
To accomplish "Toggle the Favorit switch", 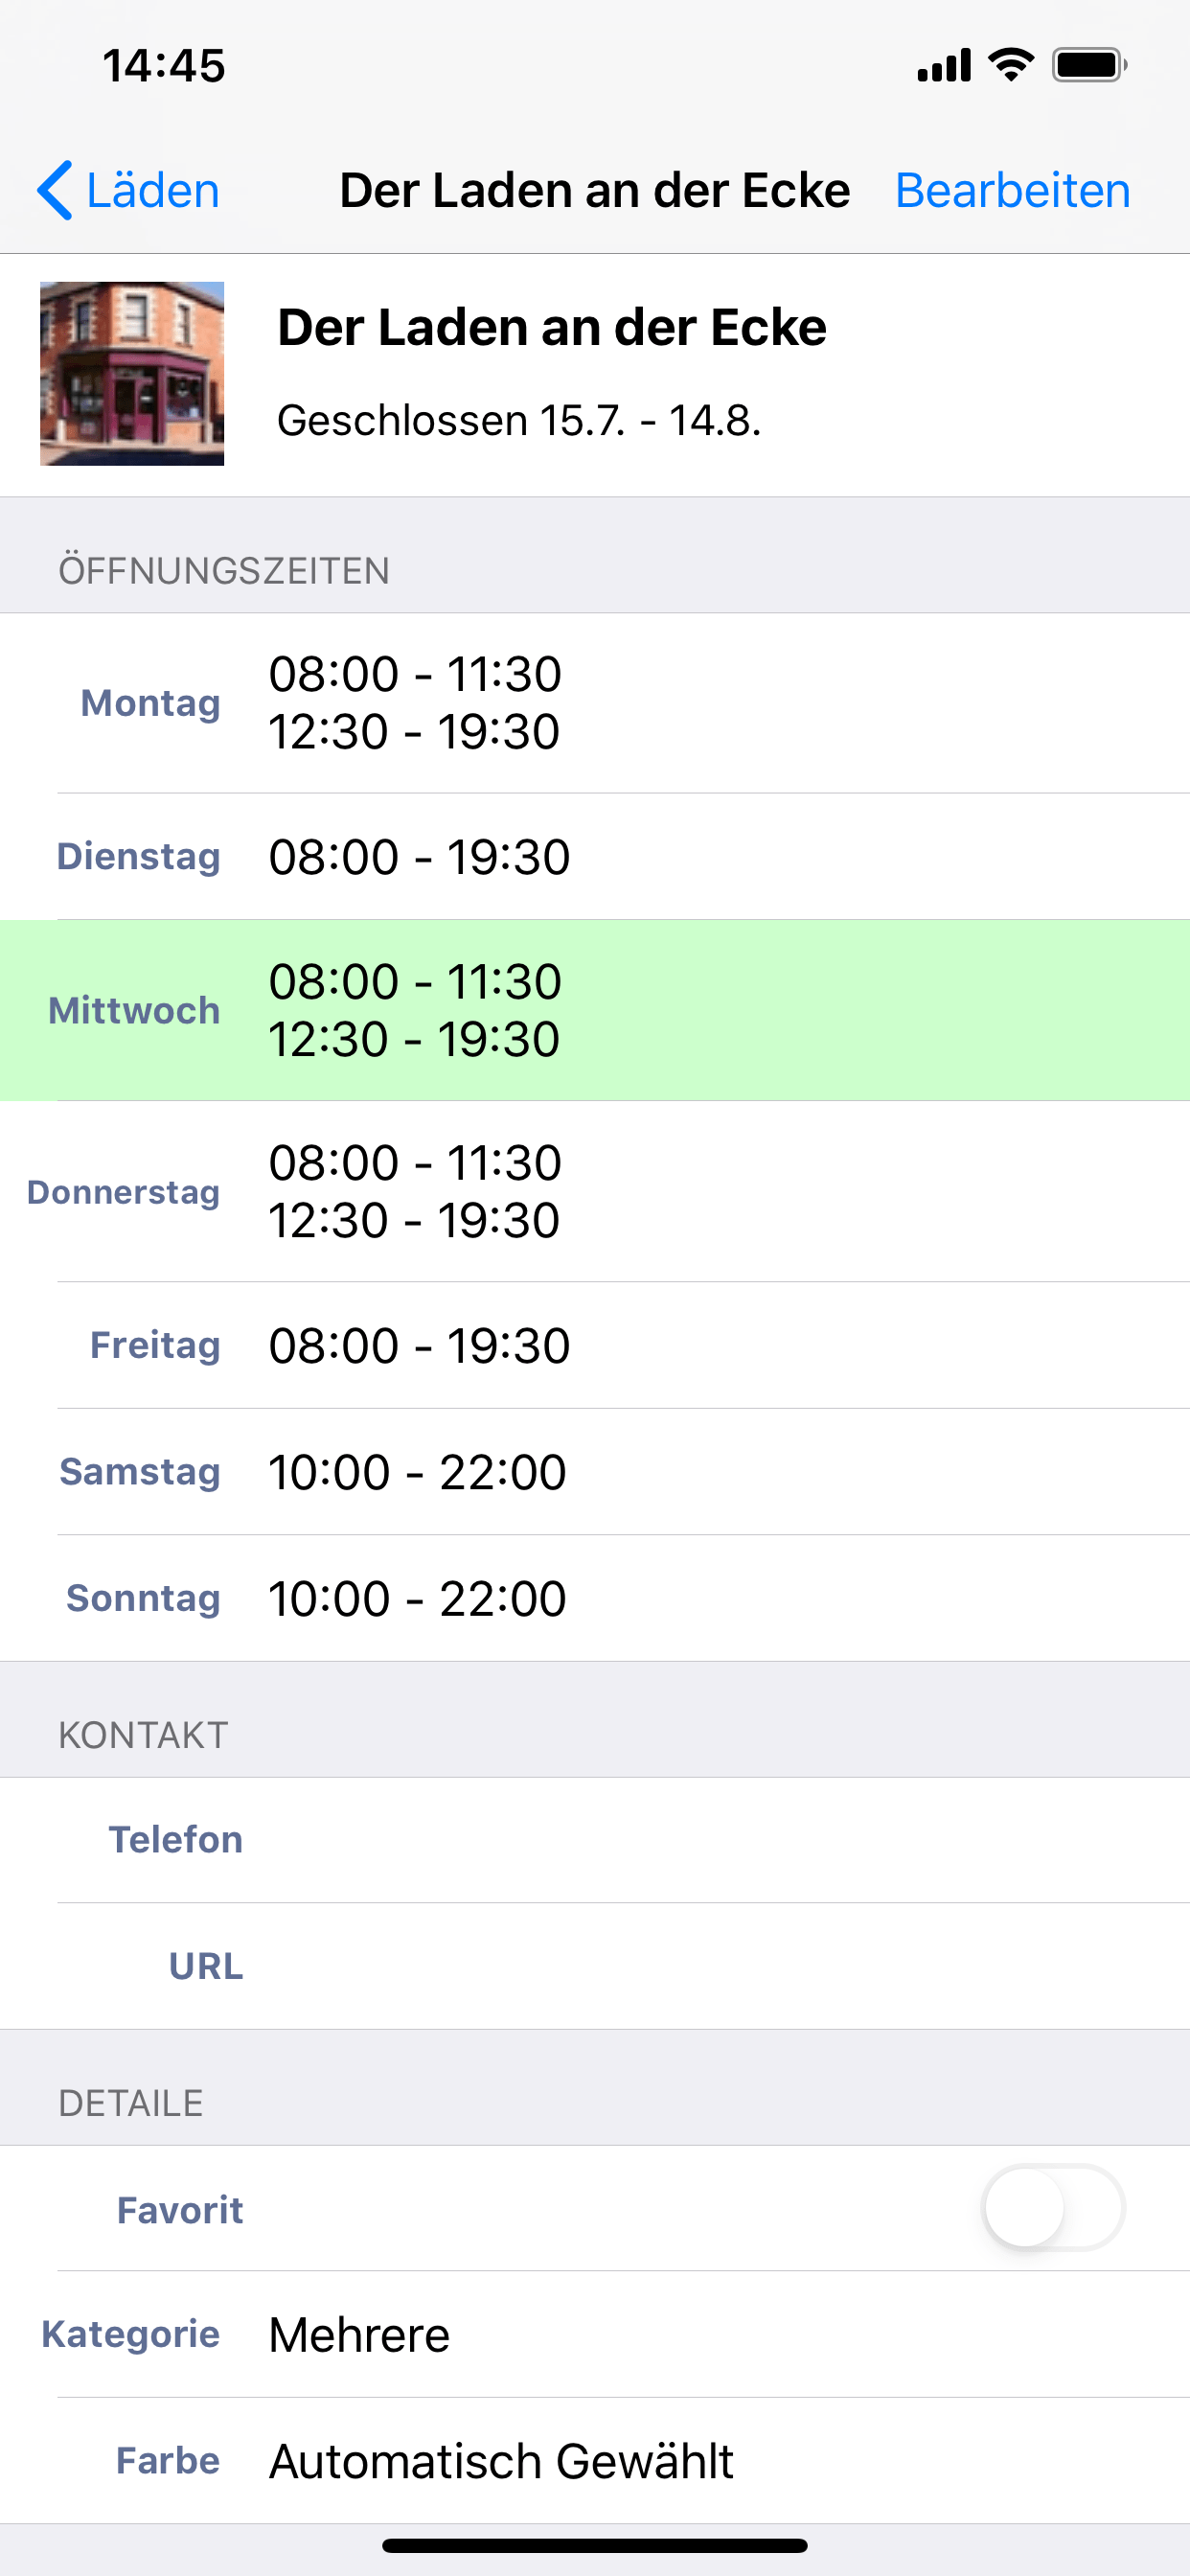I will pyautogui.click(x=1053, y=2208).
